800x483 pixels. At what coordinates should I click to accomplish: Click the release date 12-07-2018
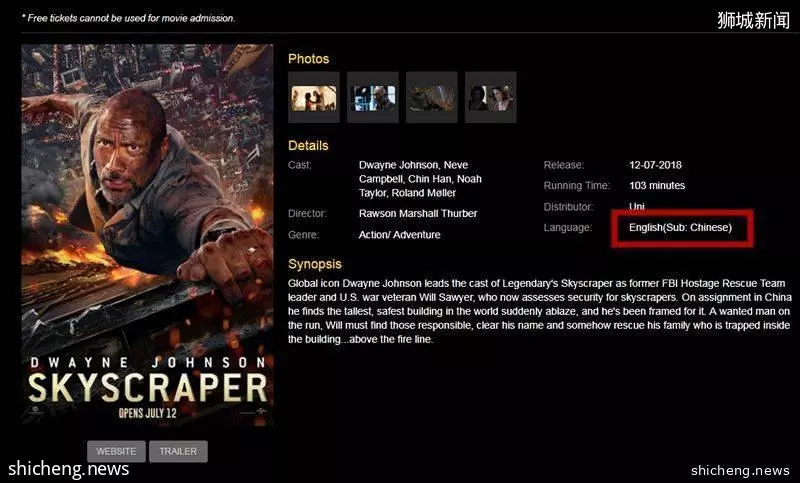pyautogui.click(x=655, y=165)
